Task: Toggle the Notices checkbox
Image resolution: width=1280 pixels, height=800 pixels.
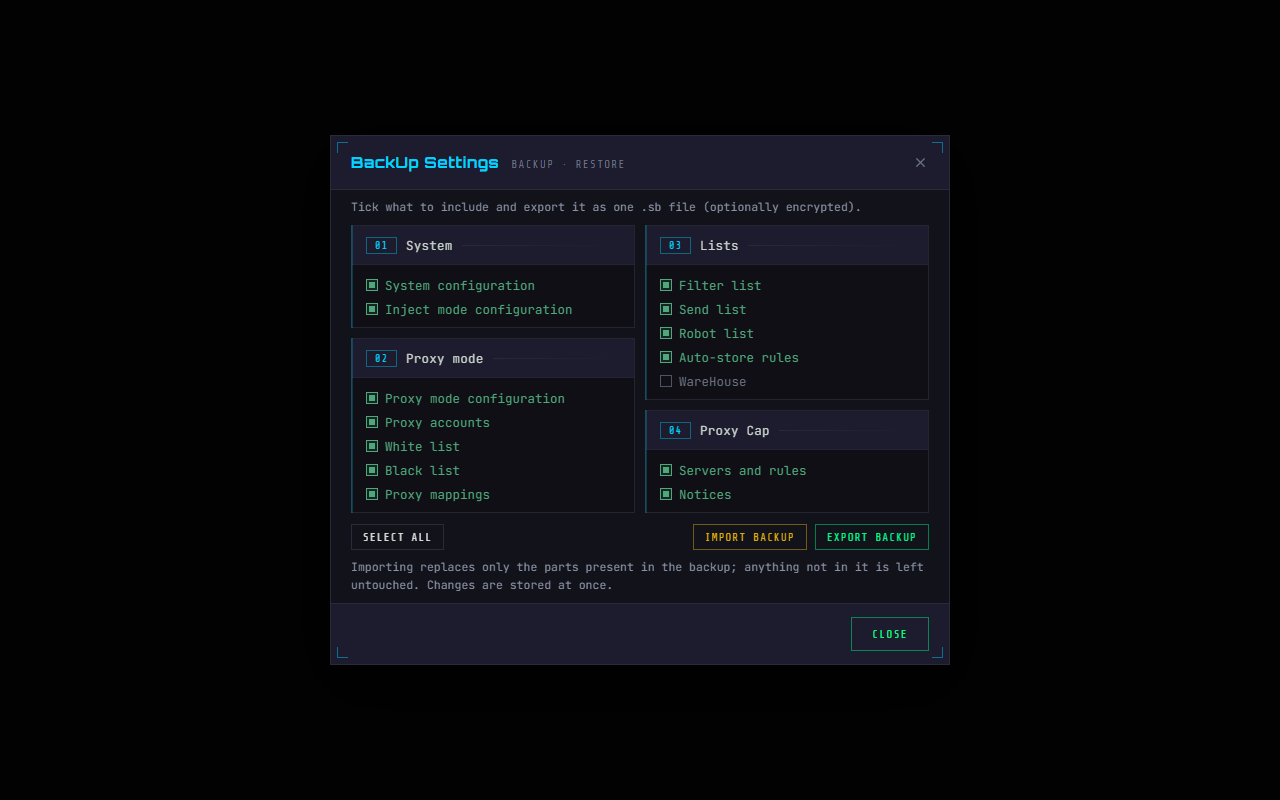Action: tap(666, 494)
